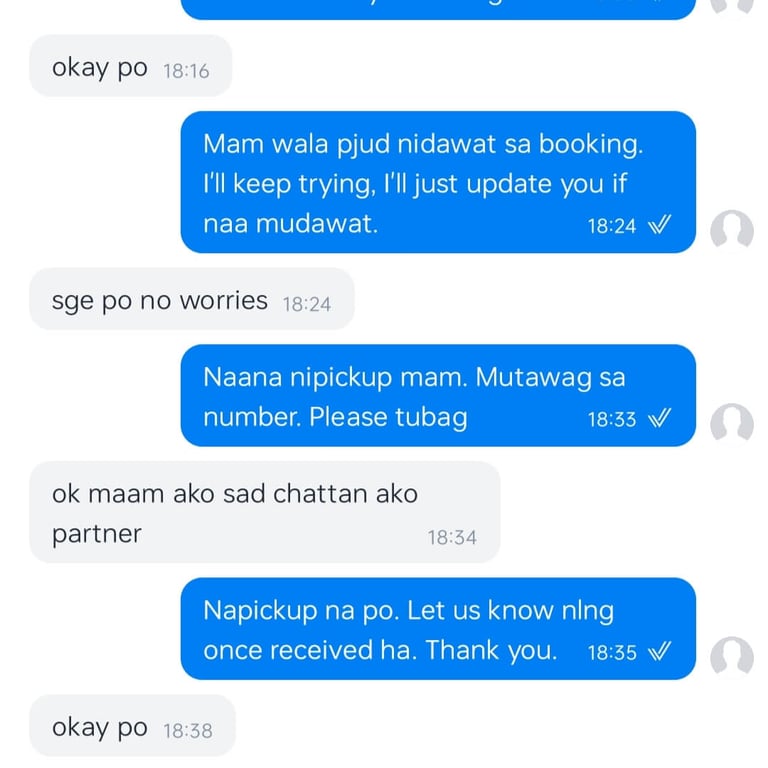Tap the 18:38 timestamp at bottom

(x=188, y=731)
